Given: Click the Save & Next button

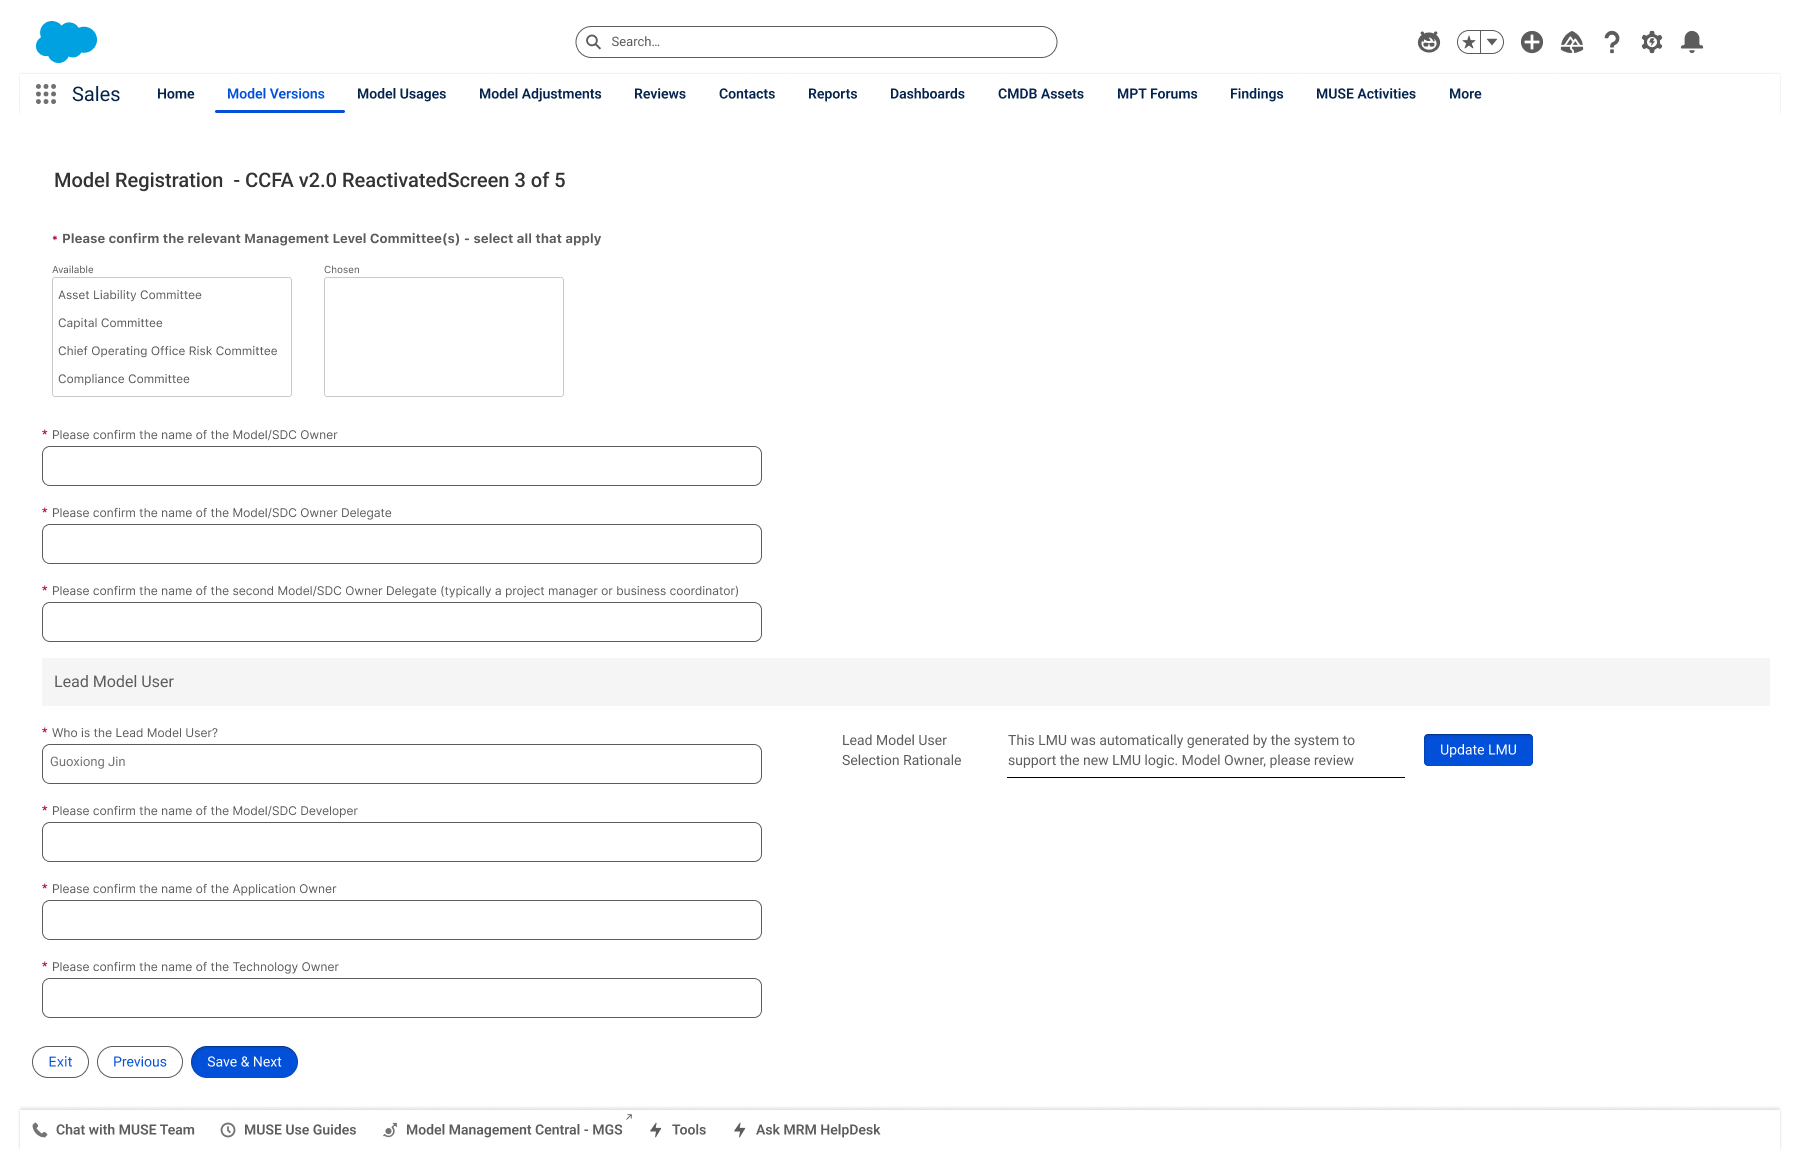Looking at the screenshot, I should [x=244, y=1062].
